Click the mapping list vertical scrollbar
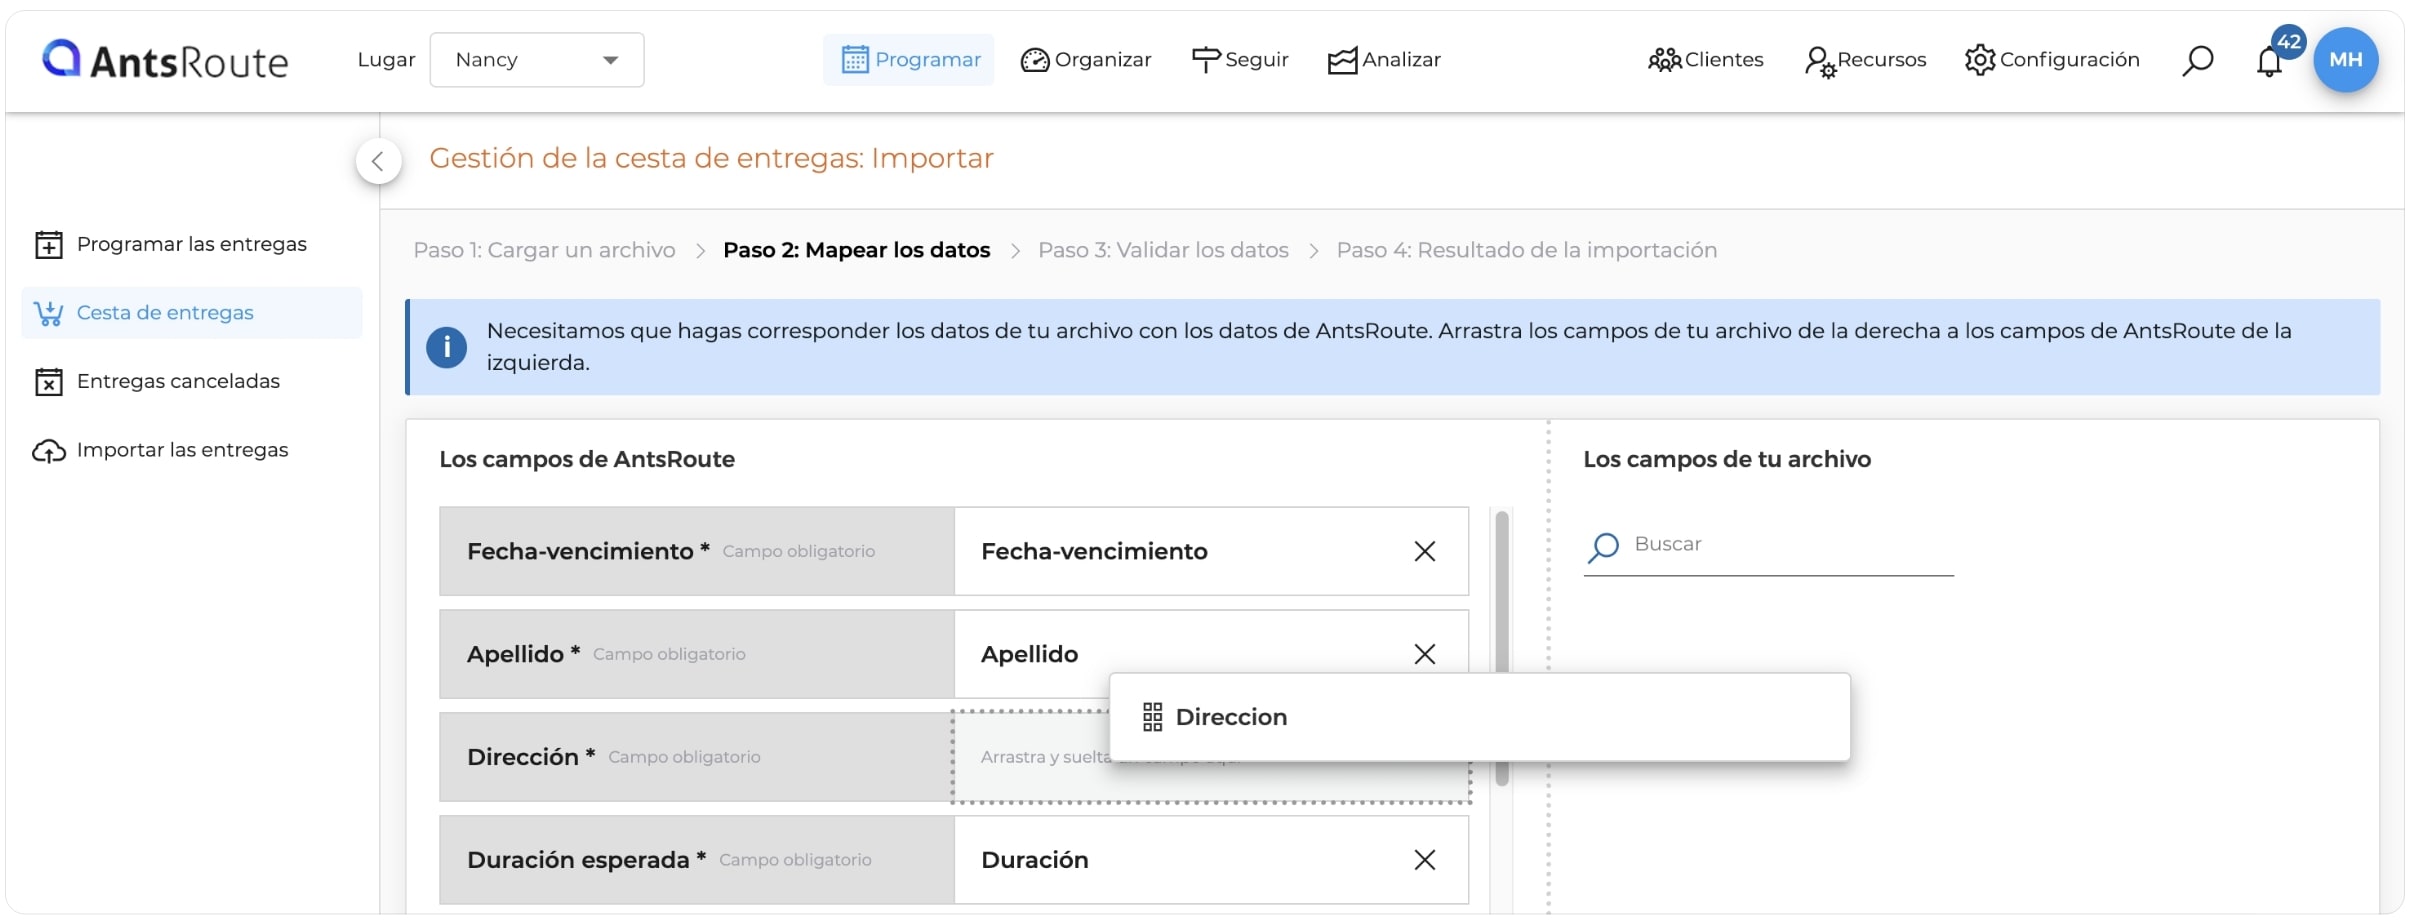The image size is (2410, 922). pos(1501,648)
